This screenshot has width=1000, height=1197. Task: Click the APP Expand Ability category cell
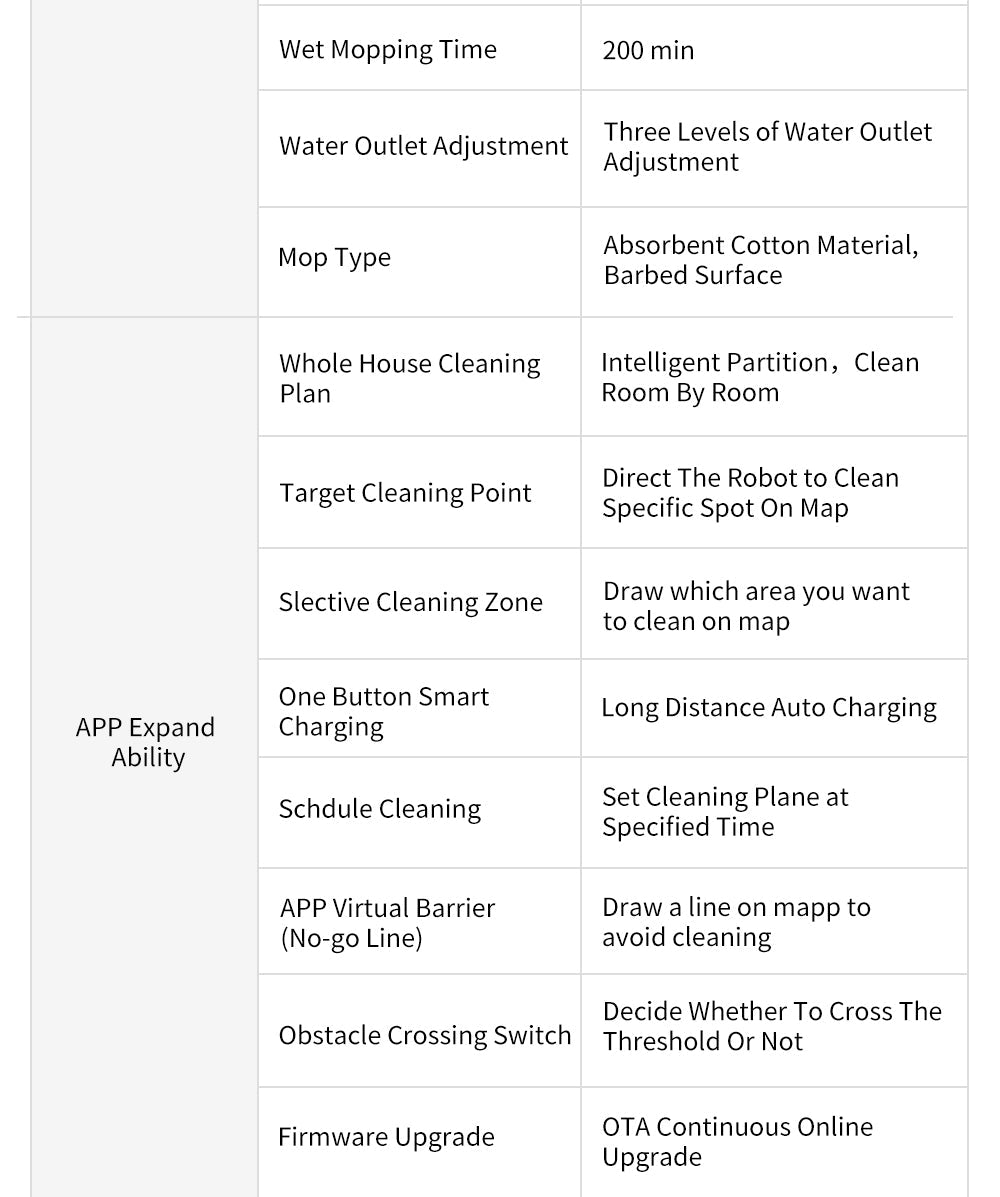146,742
